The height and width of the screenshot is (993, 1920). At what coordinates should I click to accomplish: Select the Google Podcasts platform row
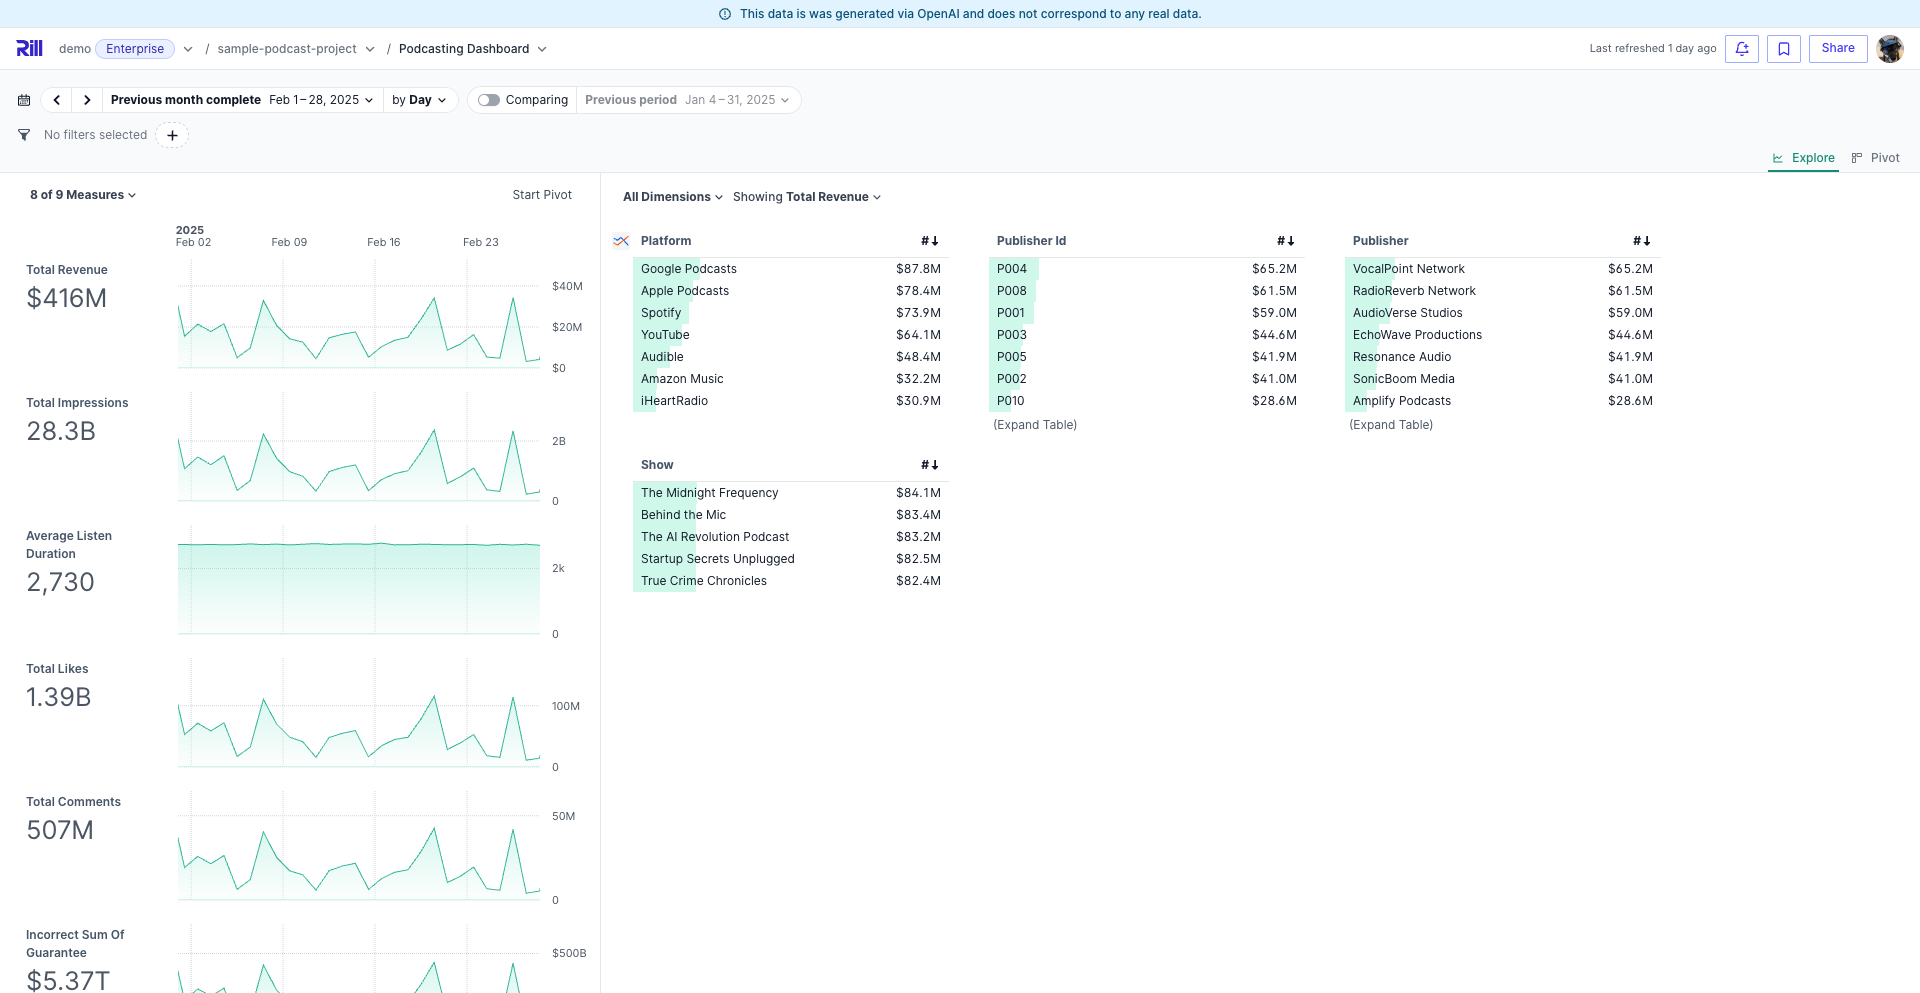tap(689, 269)
